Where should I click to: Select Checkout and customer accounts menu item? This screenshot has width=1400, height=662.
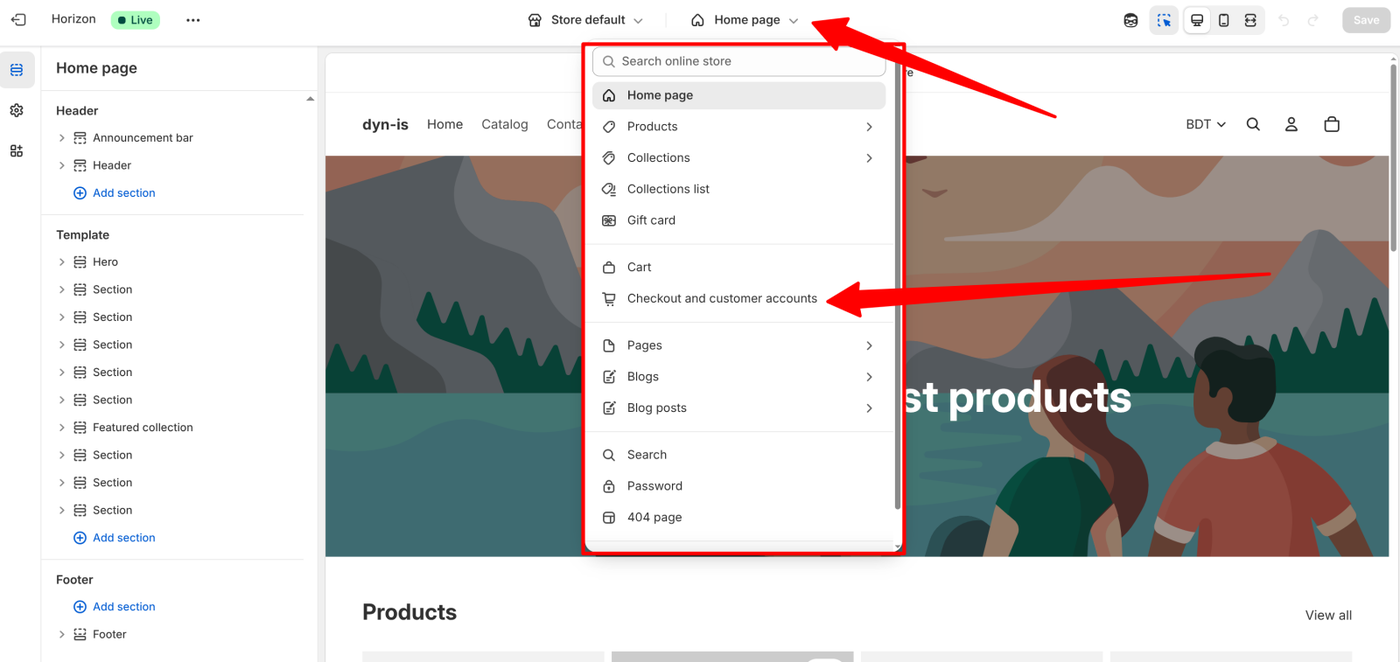coord(721,298)
